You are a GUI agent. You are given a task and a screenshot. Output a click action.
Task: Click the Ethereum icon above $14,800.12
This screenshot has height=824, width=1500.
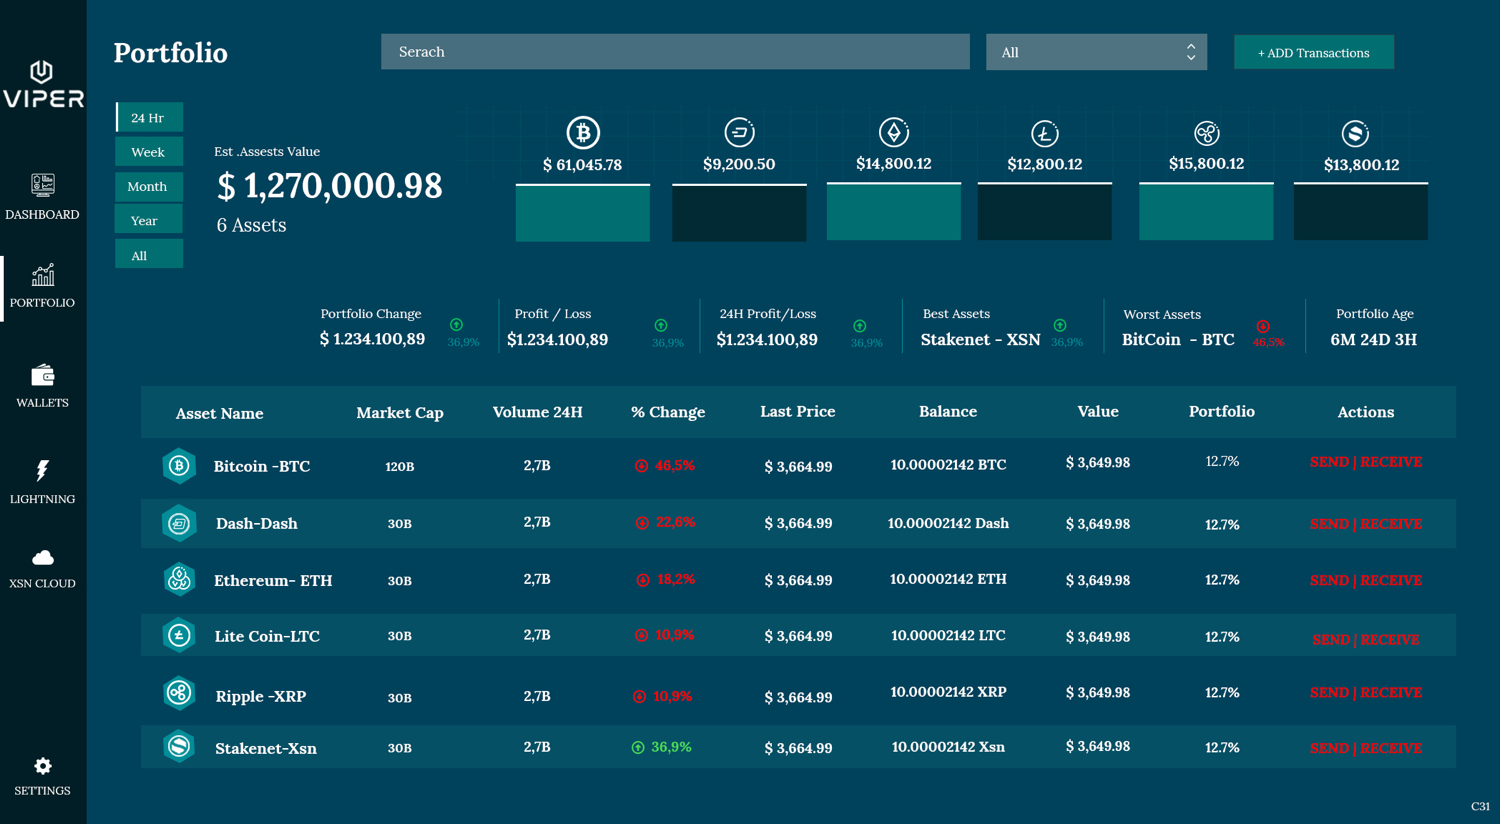[x=894, y=132]
